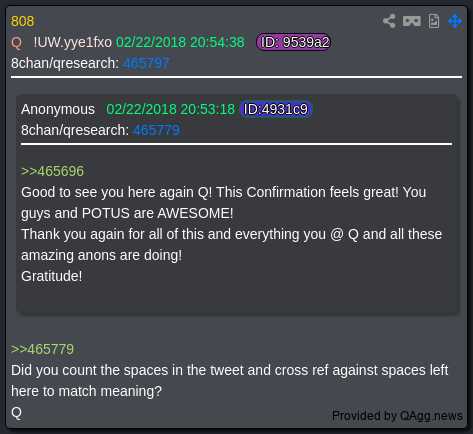Select the blue ID:4931c9 badge

pyautogui.click(x=276, y=109)
